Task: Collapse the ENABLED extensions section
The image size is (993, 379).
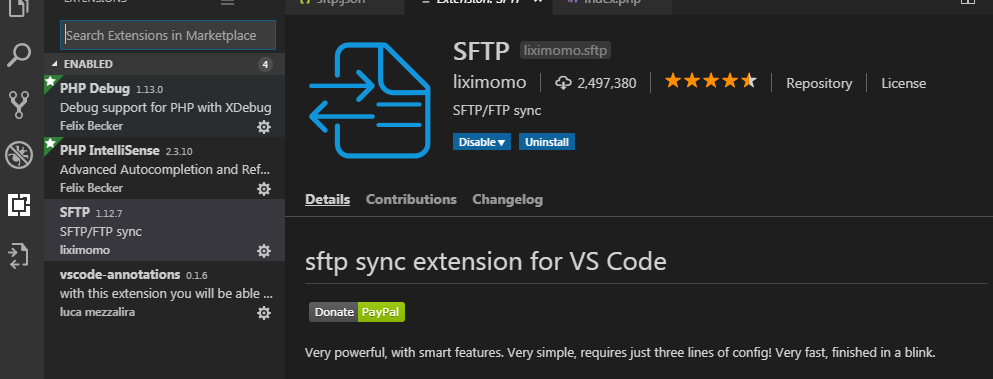Action: [164, 64]
